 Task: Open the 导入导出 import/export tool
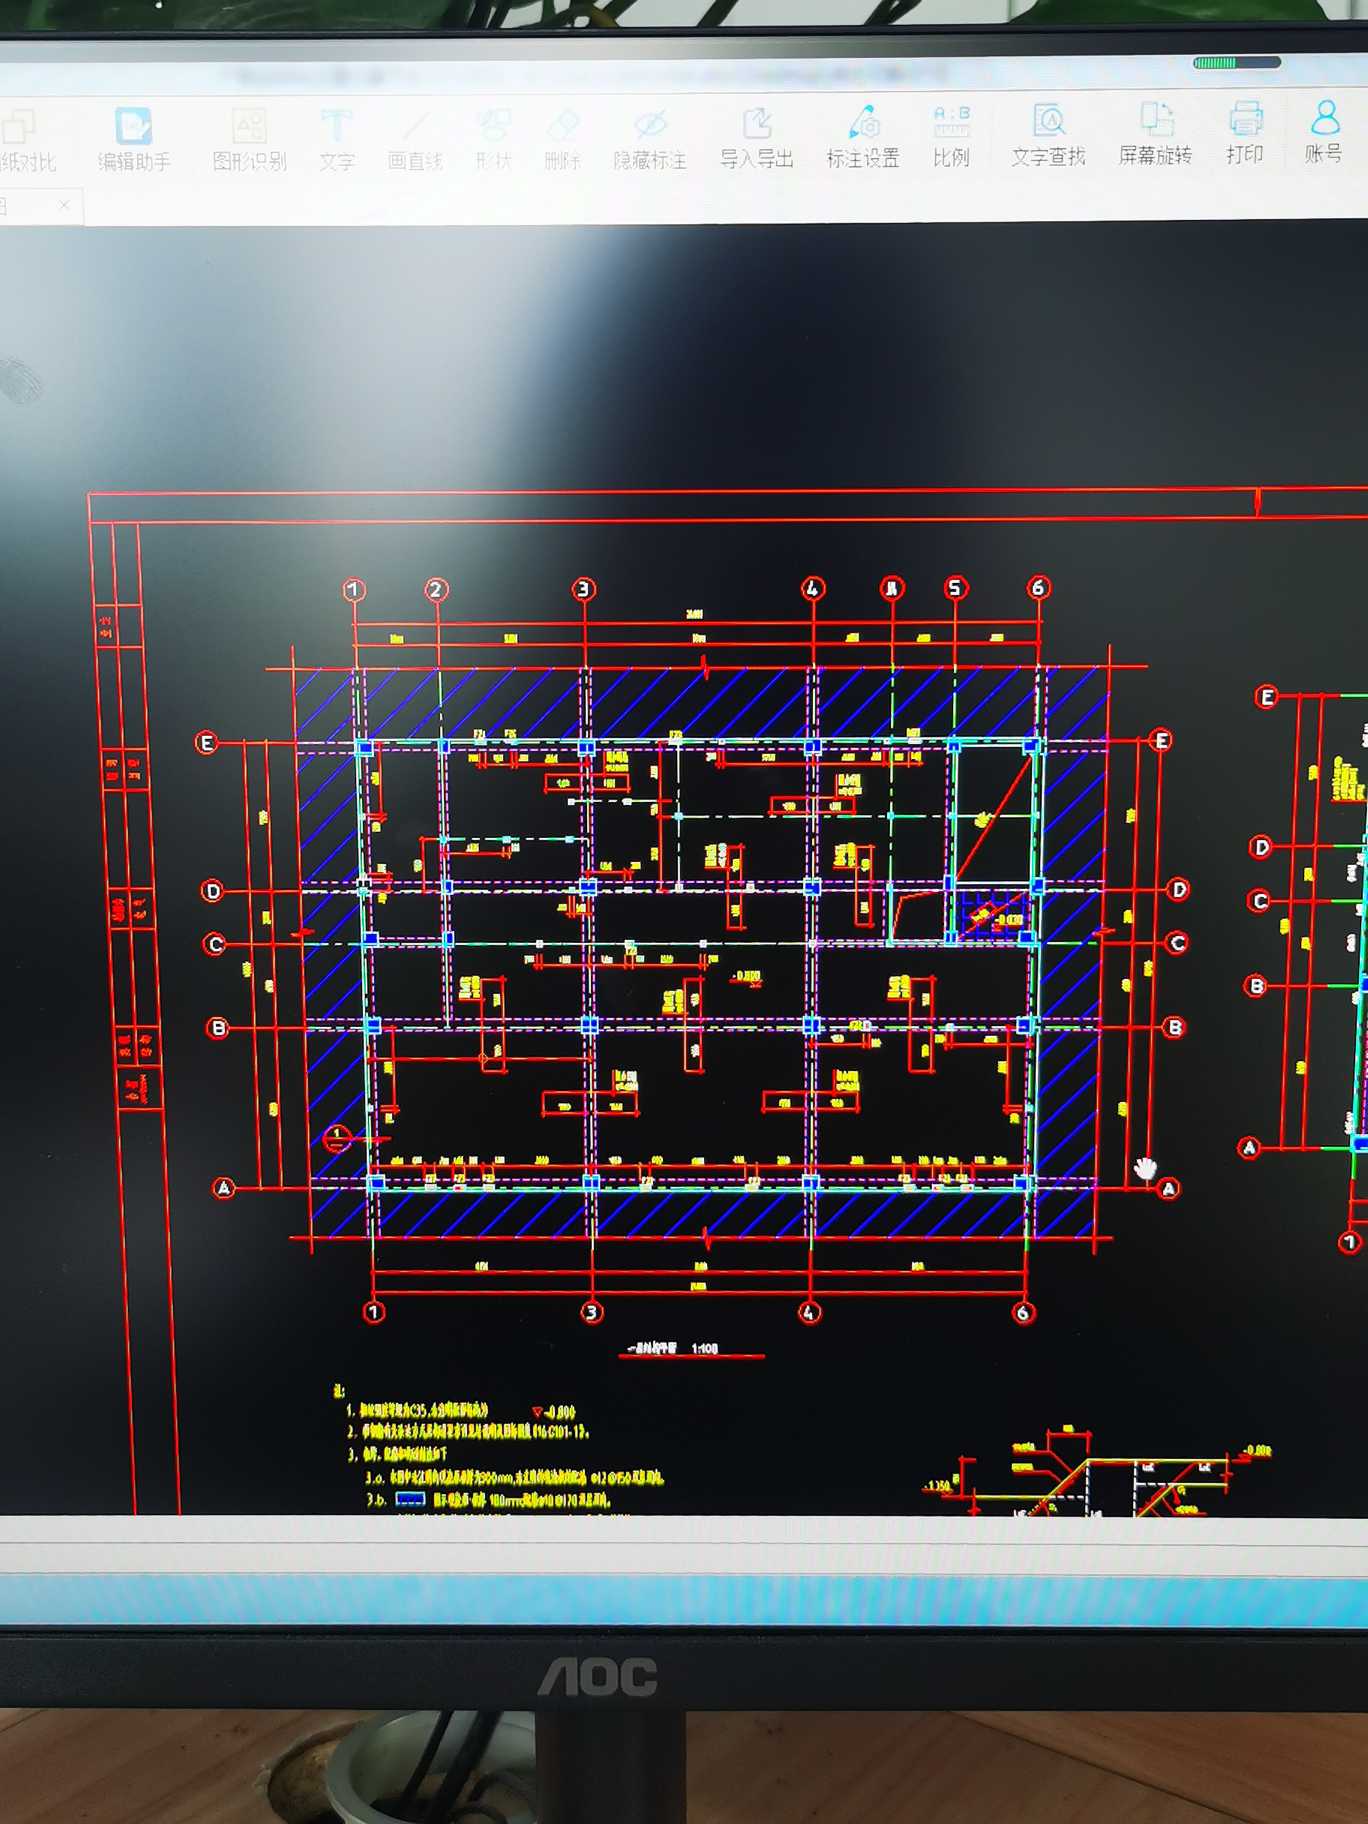pyautogui.click(x=757, y=138)
